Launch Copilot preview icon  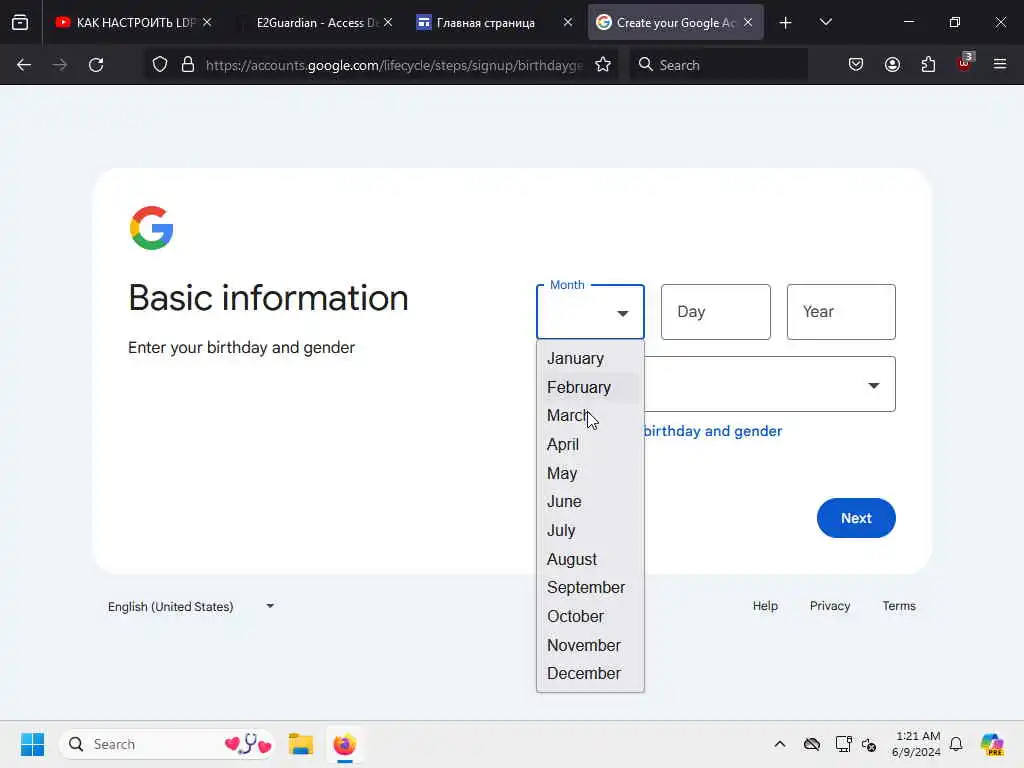[992, 744]
